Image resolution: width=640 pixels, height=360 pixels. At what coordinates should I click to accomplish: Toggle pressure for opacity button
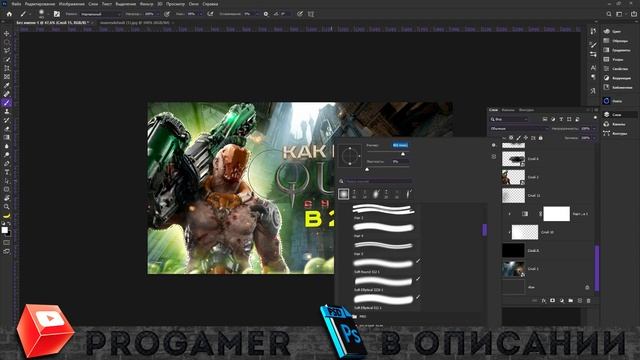(167, 14)
